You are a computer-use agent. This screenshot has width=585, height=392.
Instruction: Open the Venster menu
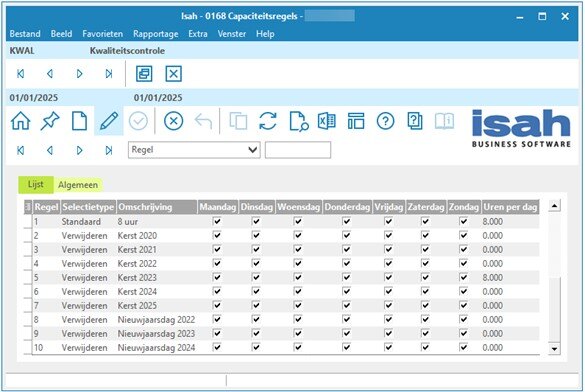232,34
